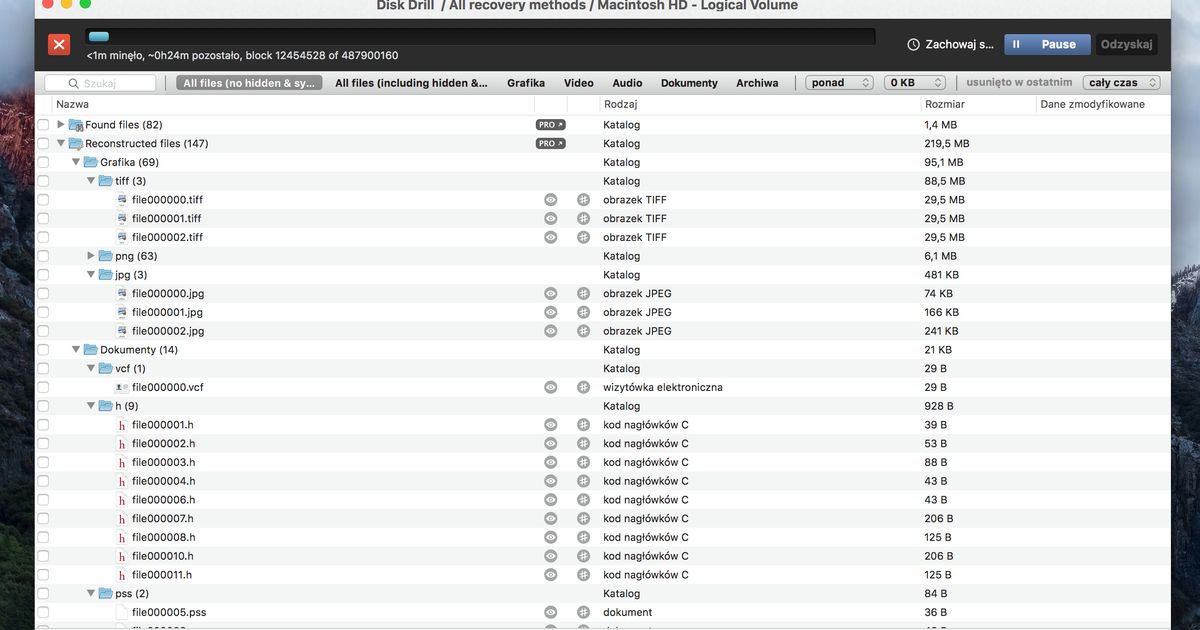Screen dimensions: 1200x630
Task: Click the eye icon for file000005.pss
Action: (550, 612)
